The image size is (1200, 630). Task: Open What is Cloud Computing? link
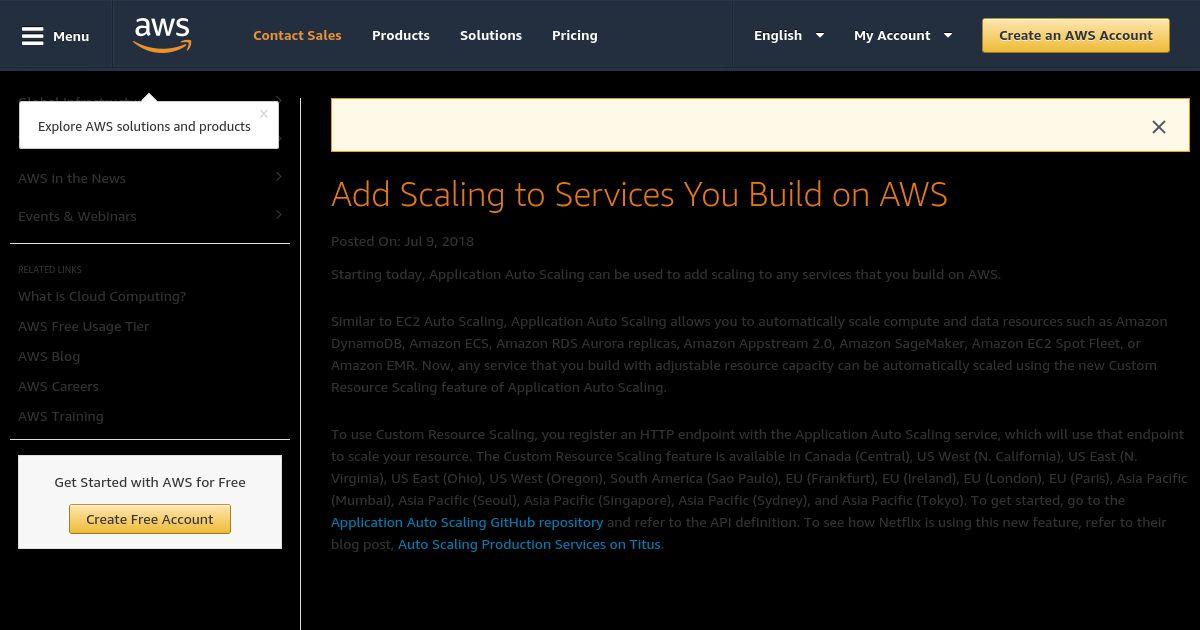[x=102, y=296]
